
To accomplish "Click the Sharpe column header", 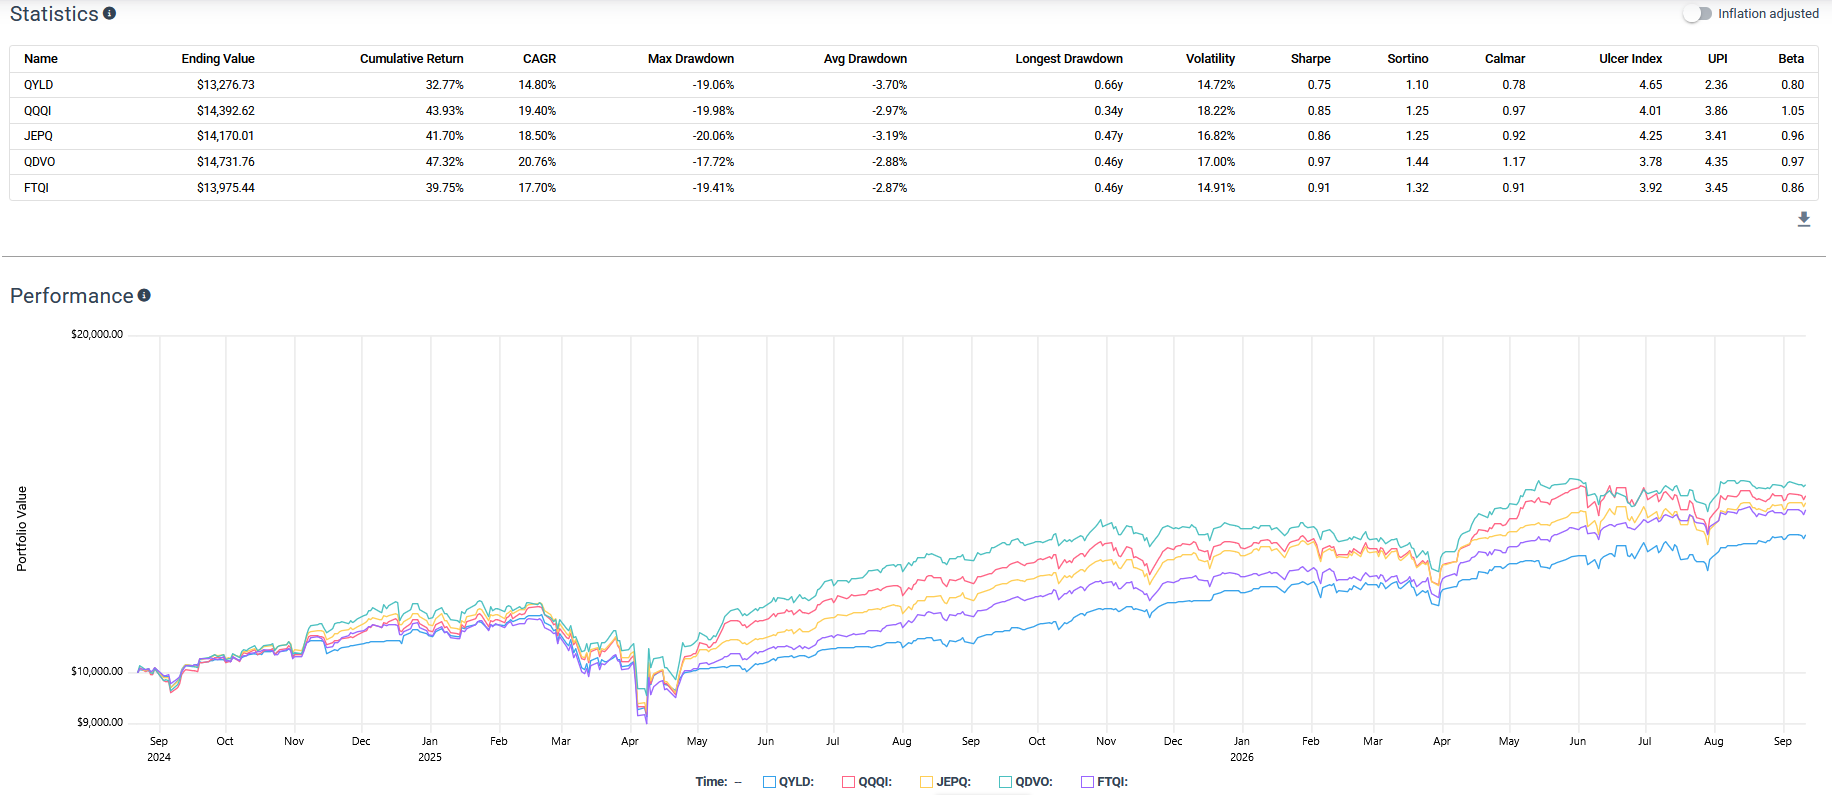I will click(x=1310, y=59).
